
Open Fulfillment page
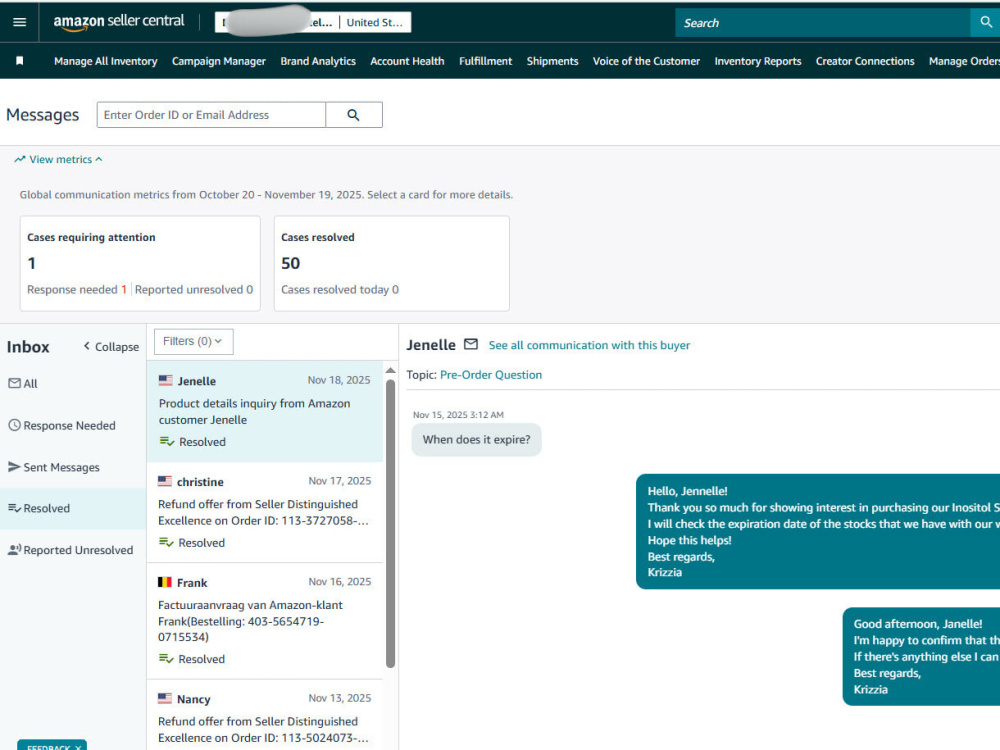coord(485,61)
